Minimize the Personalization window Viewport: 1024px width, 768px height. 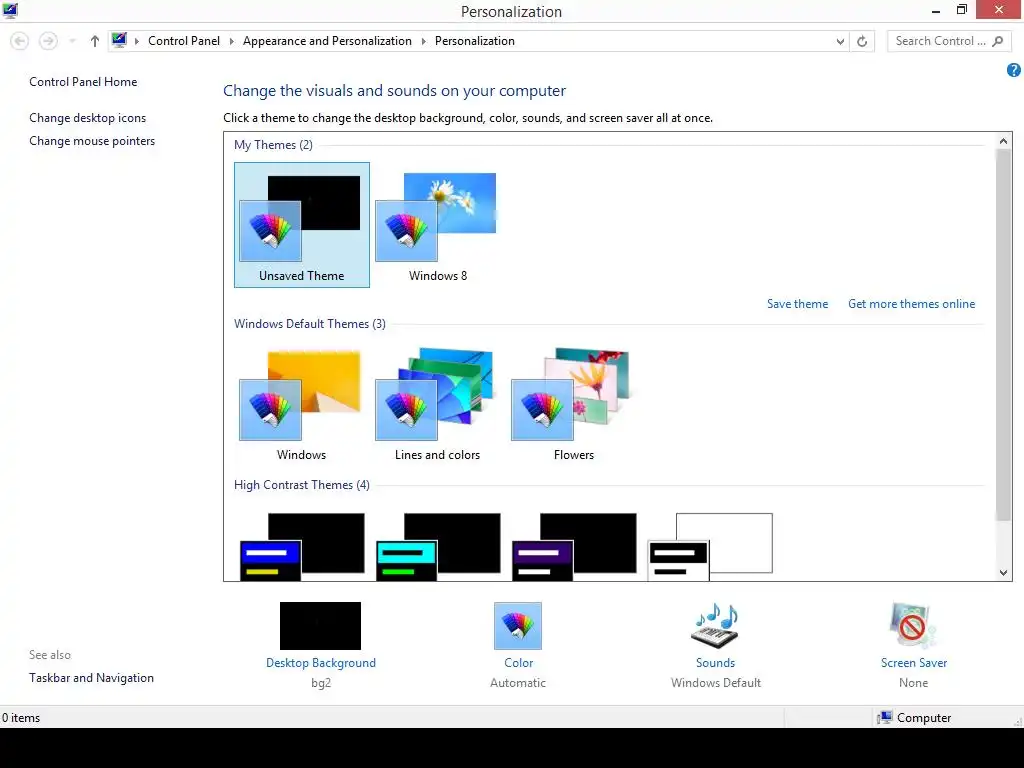tap(936, 10)
